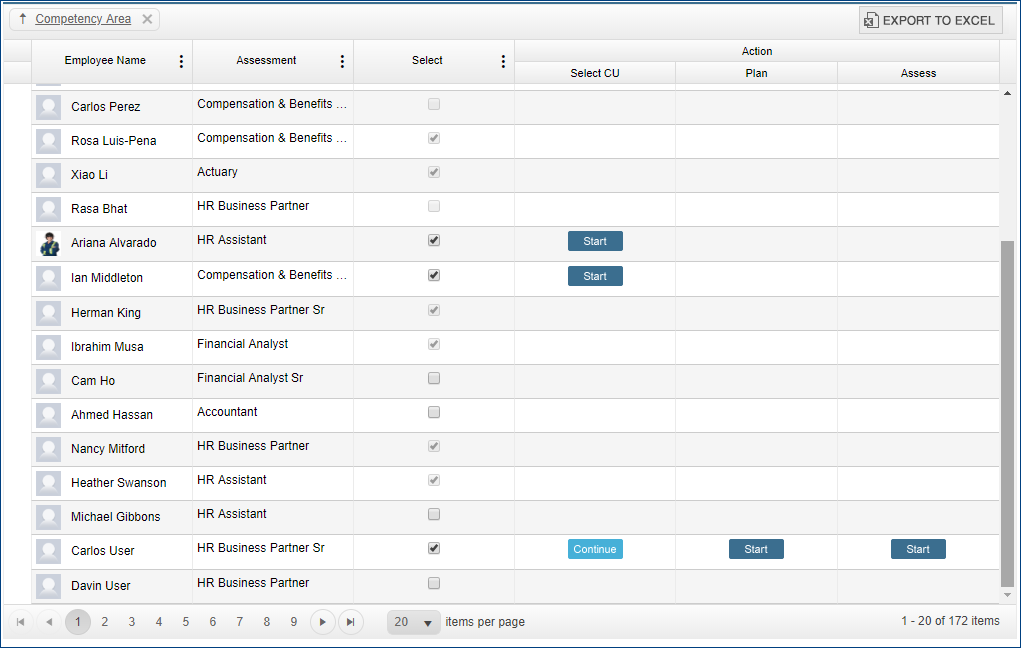Click Ariana Alvarado's profile photo
The height and width of the screenshot is (648, 1021).
tap(48, 243)
